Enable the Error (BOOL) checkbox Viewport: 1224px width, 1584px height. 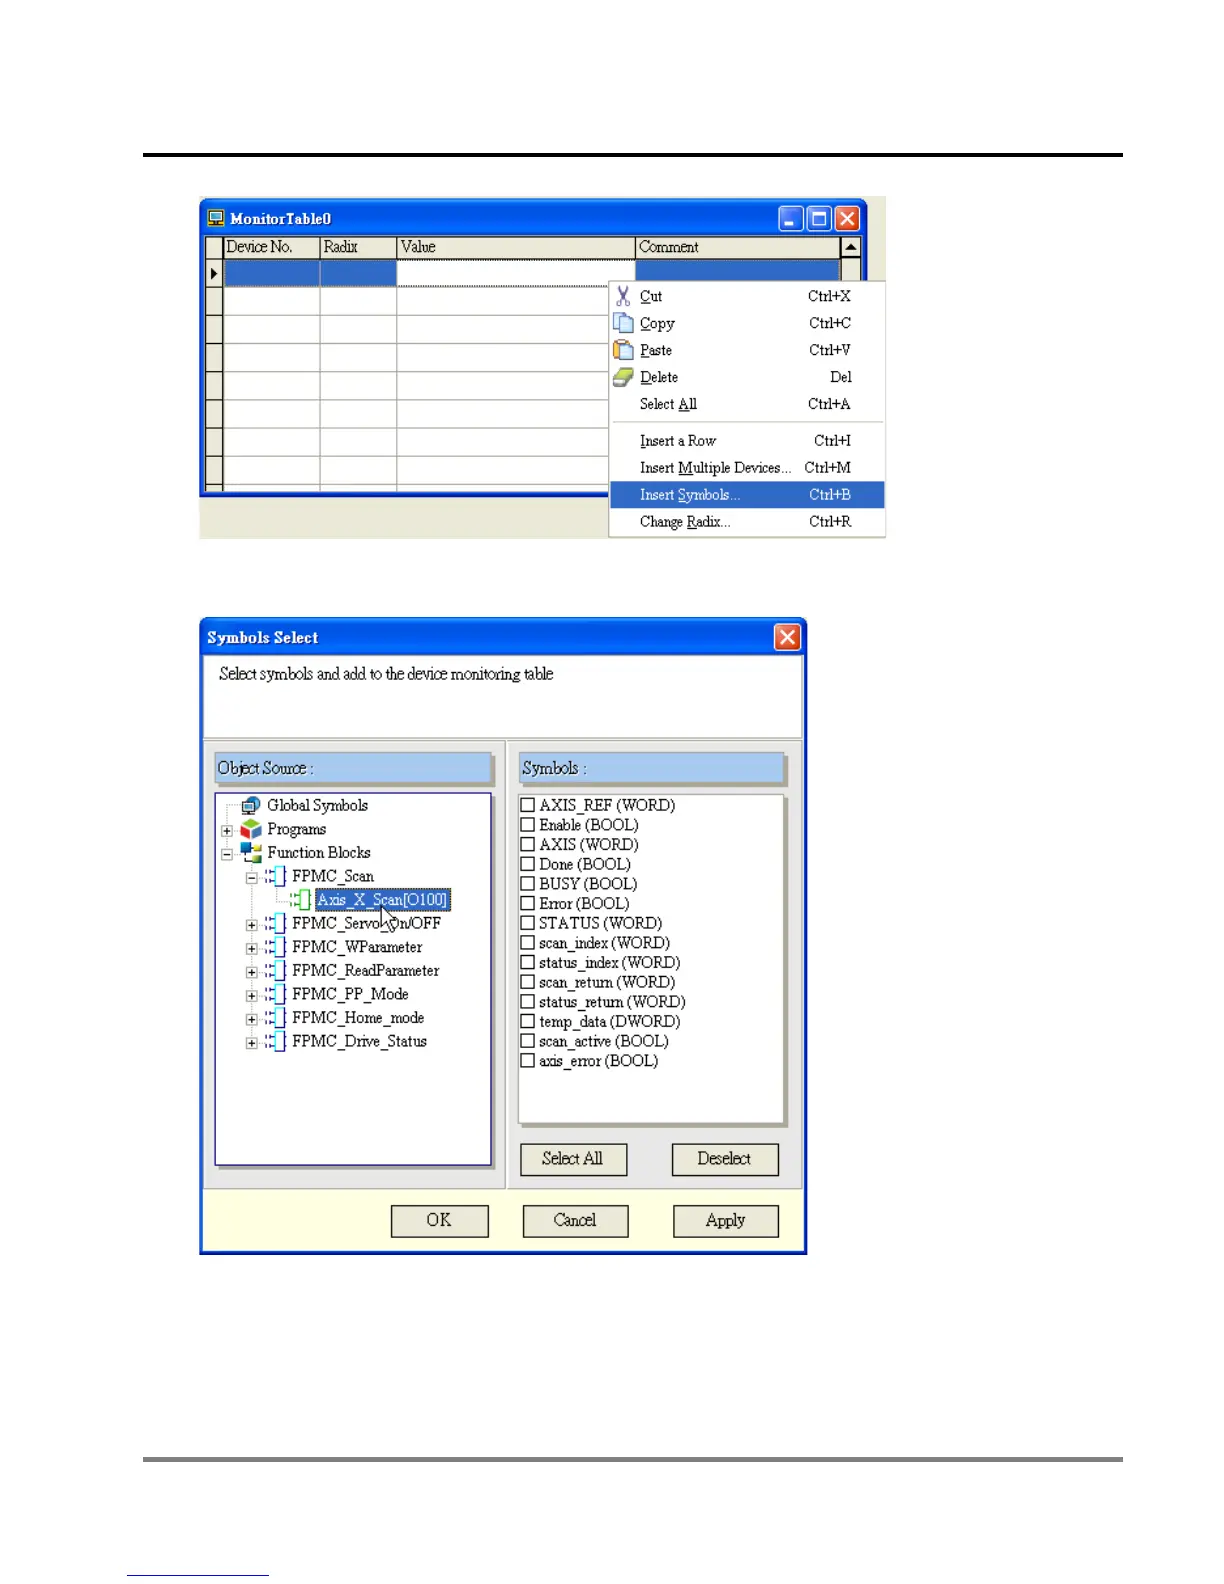[528, 903]
